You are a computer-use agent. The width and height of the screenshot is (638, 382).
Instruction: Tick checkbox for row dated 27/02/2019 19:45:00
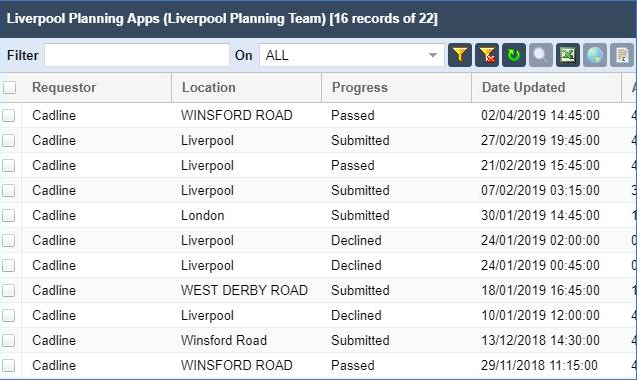coord(9,140)
